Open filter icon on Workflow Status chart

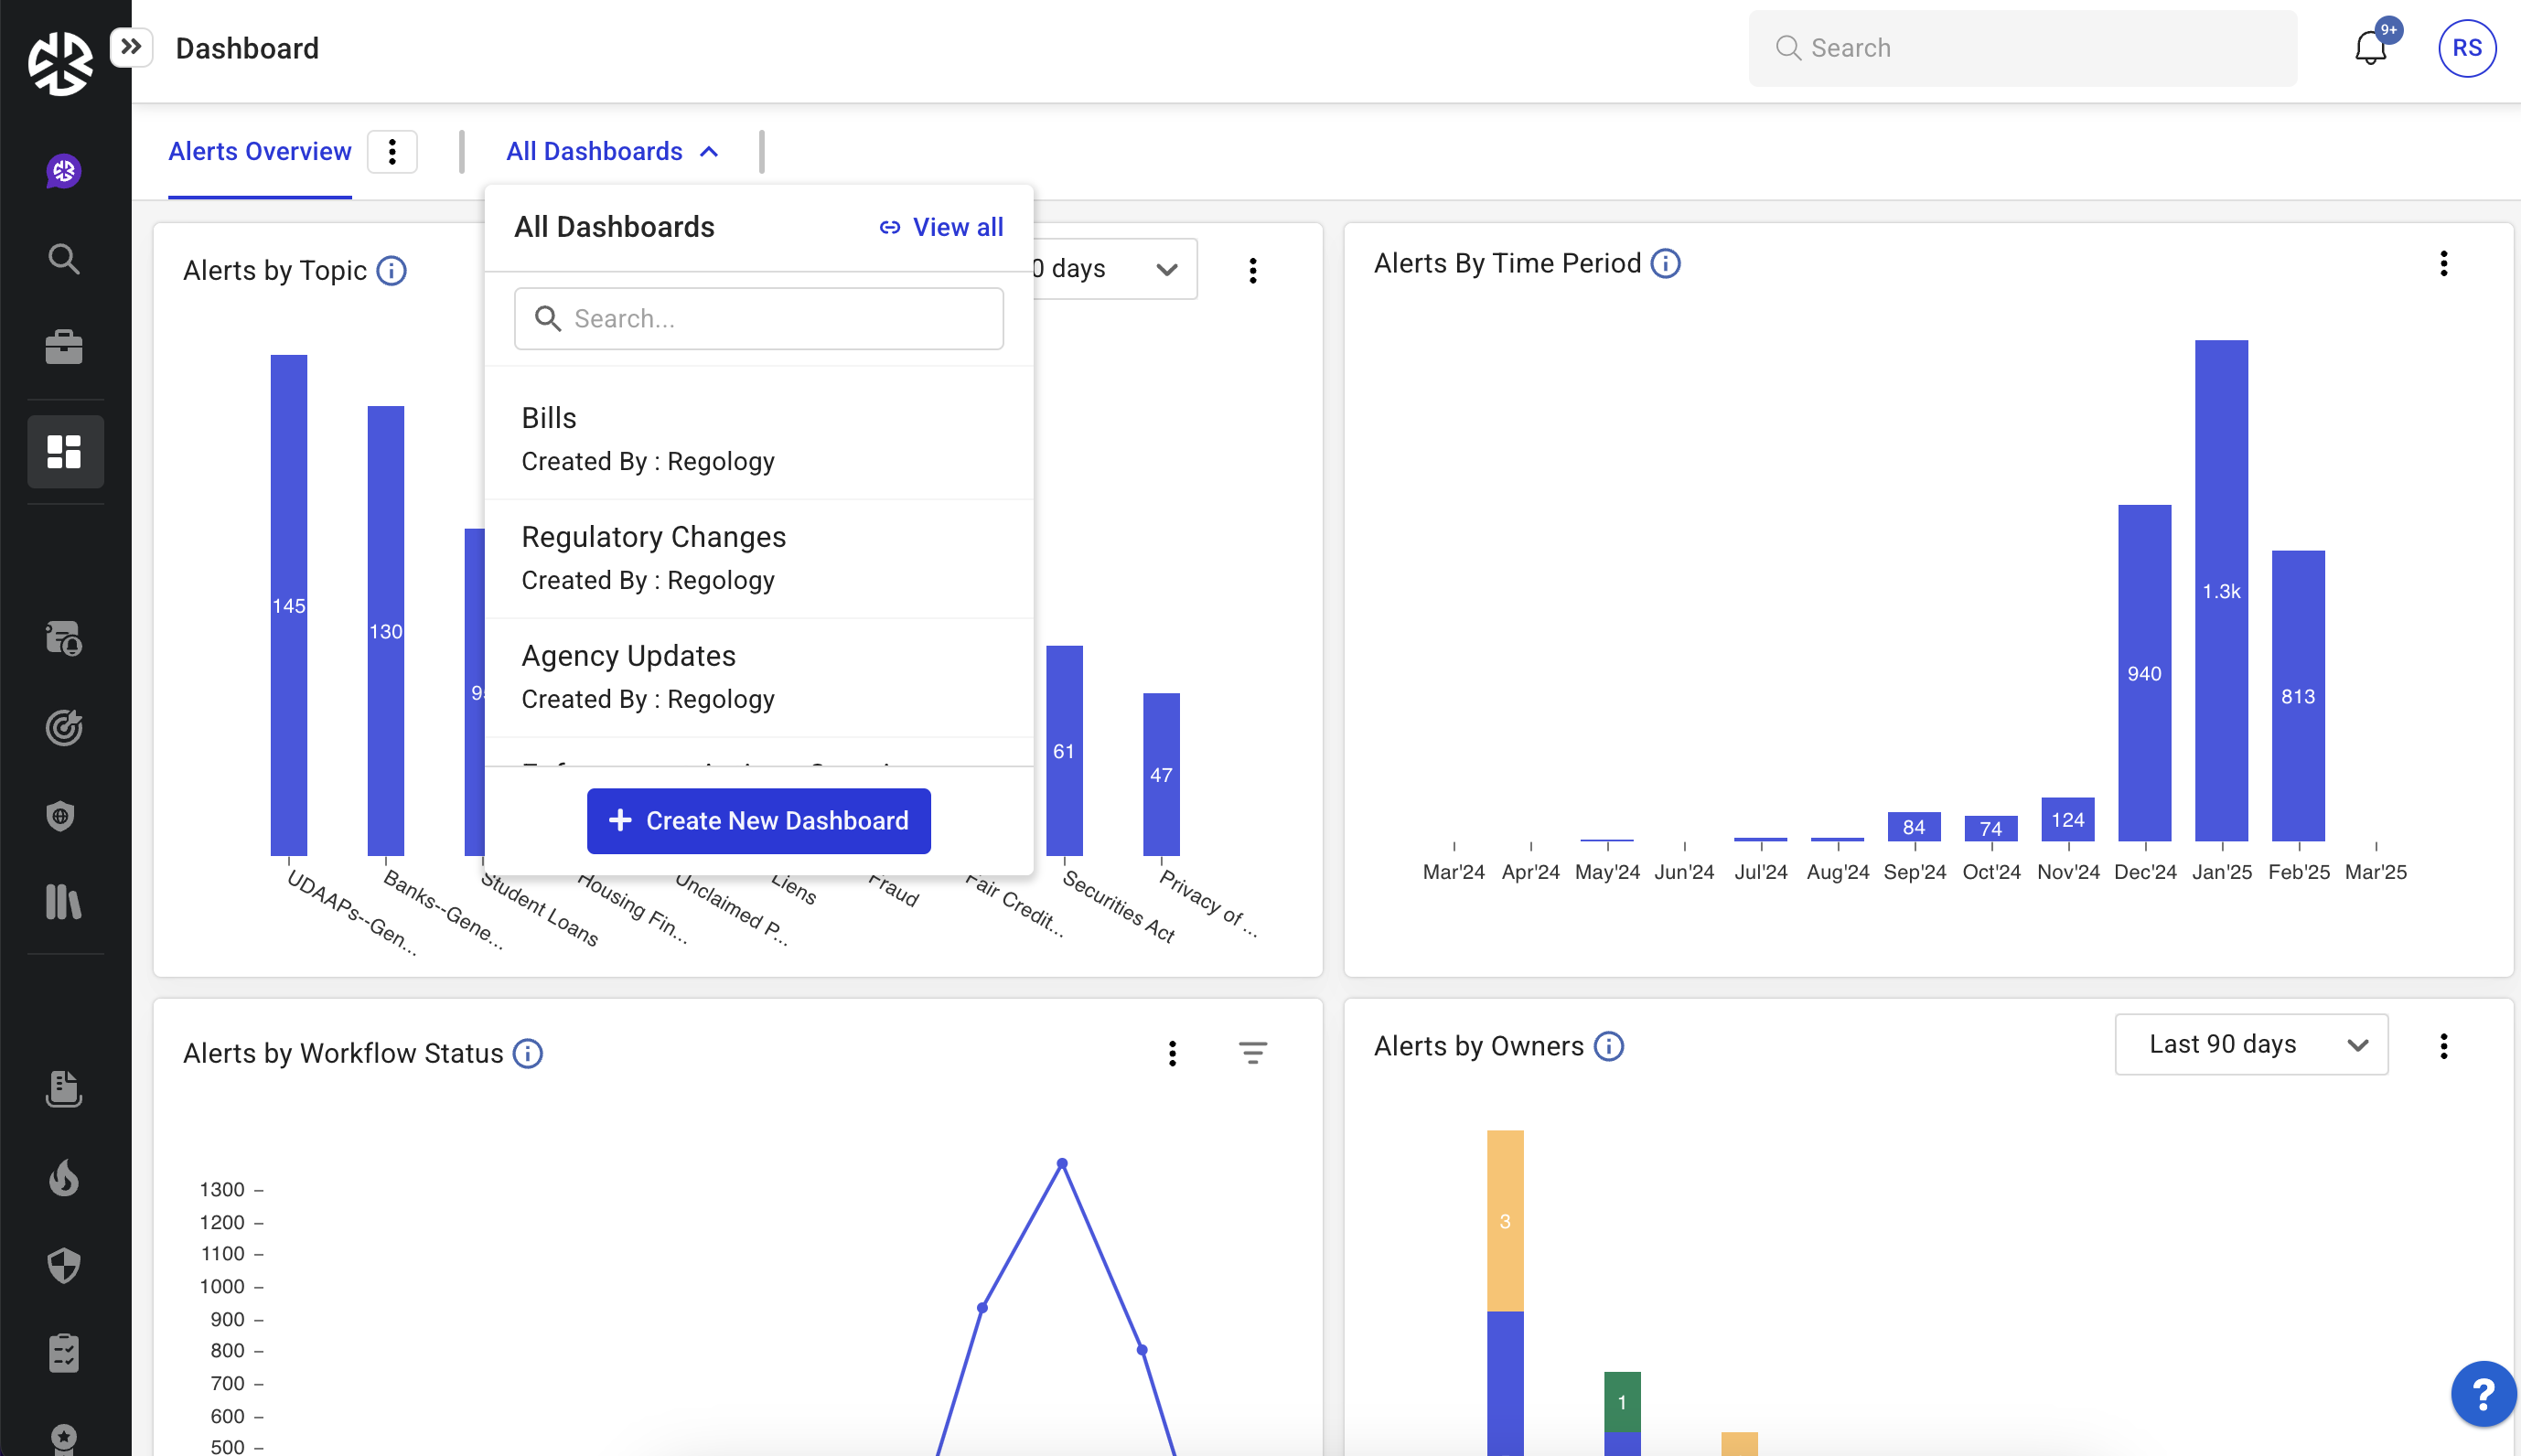1252,1053
